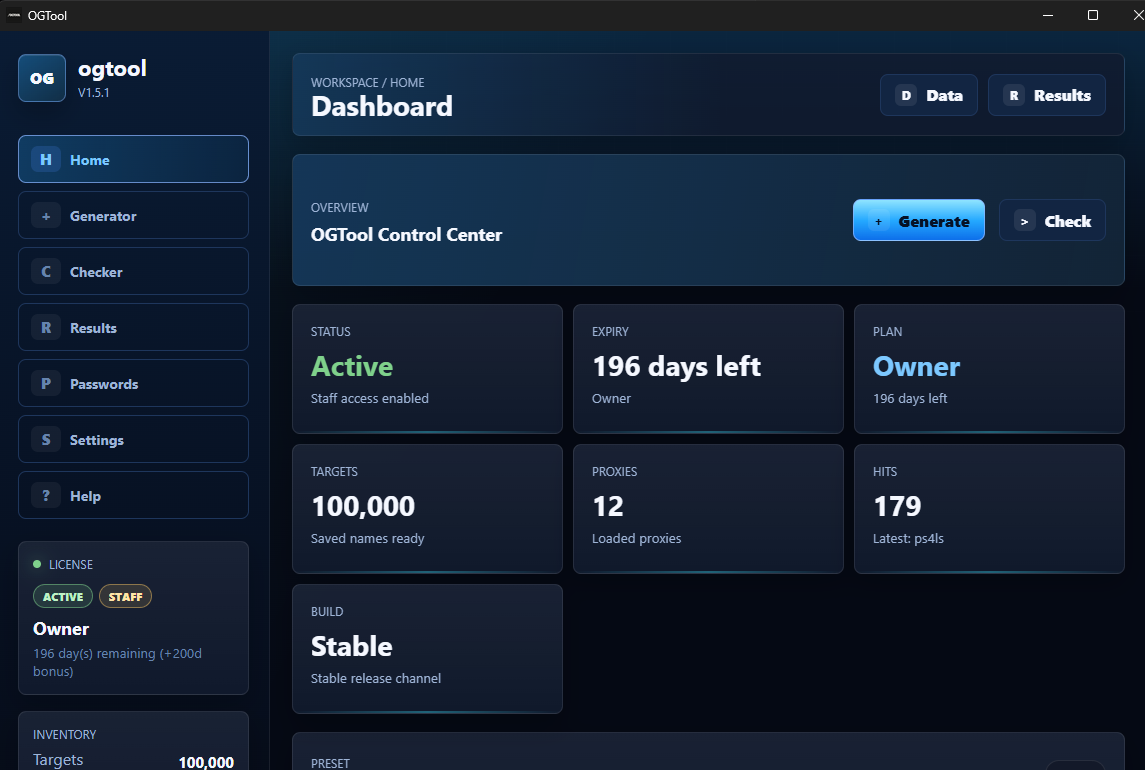Click the plus icon beside Generator
This screenshot has width=1145, height=770.
tap(46, 216)
